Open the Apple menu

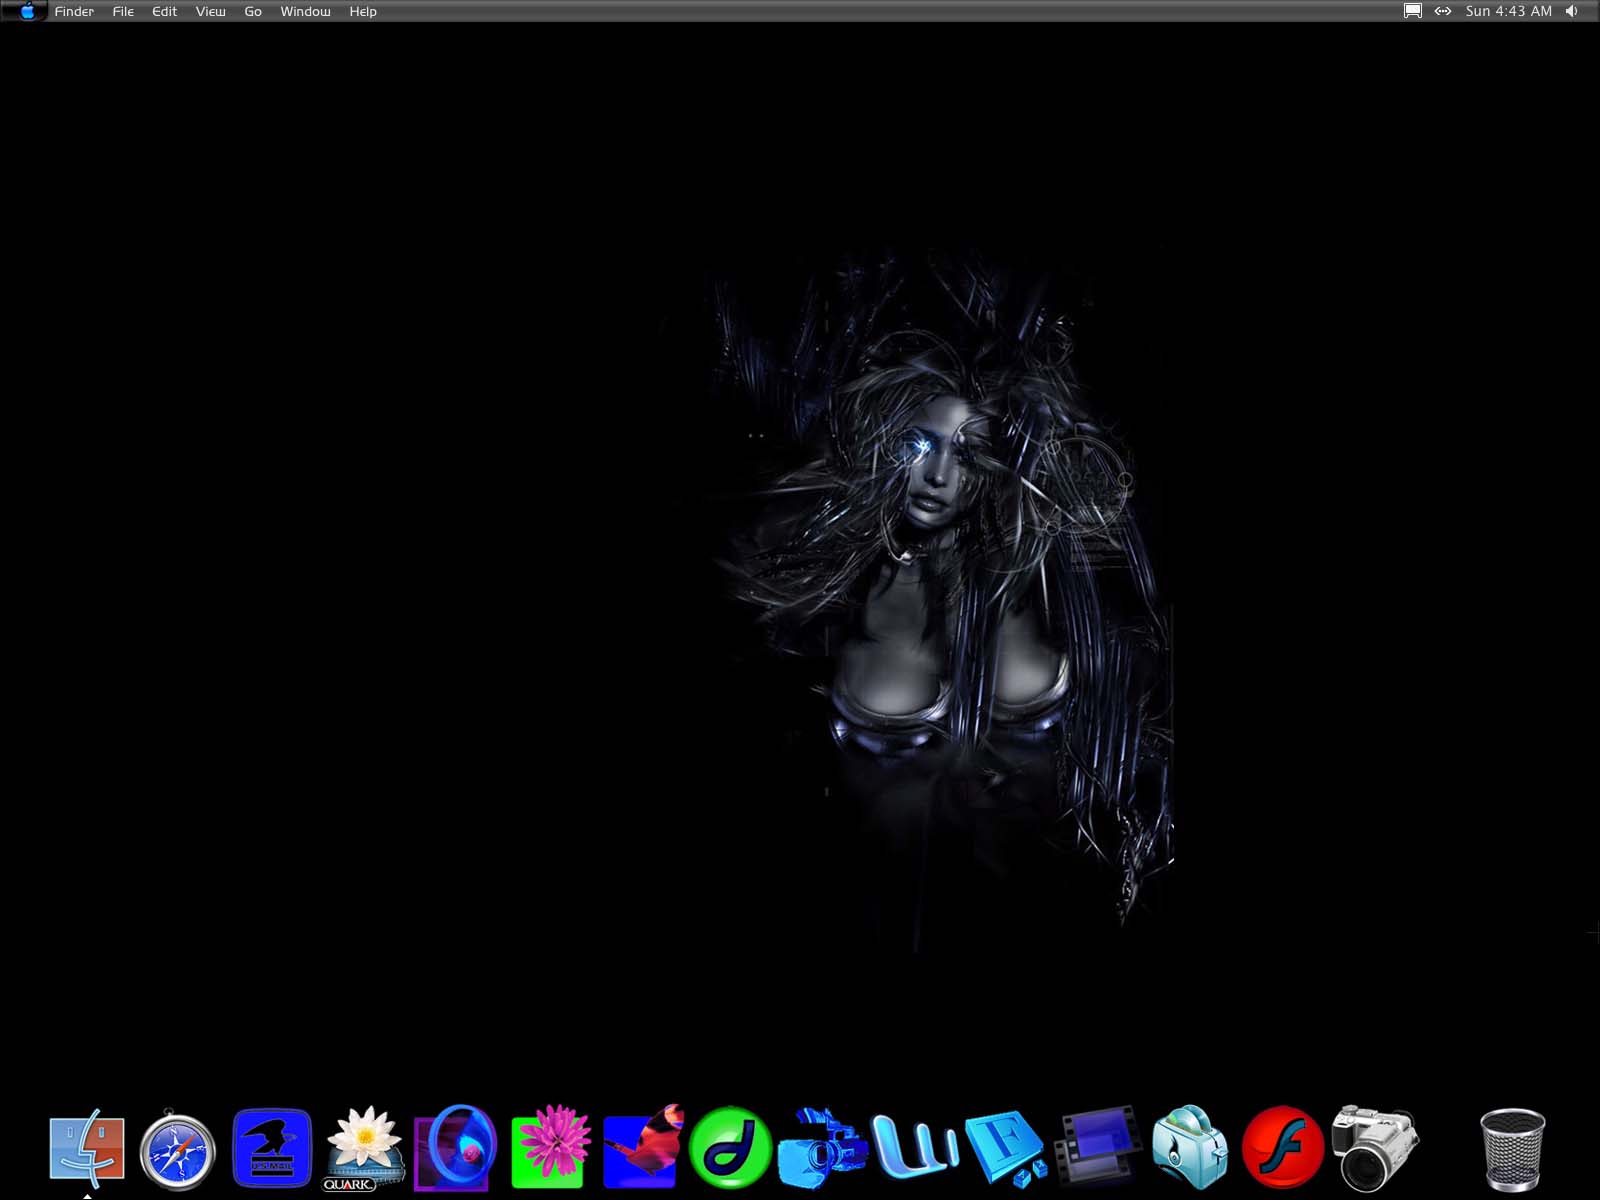[27, 11]
